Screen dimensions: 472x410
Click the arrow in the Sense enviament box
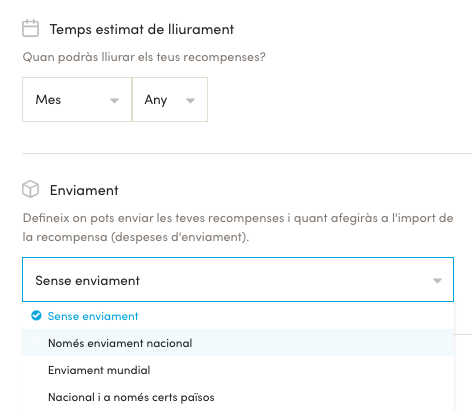tap(437, 281)
